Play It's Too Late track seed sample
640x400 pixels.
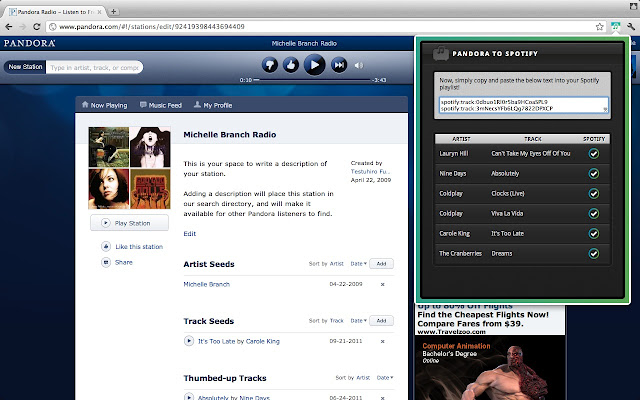[189, 341]
